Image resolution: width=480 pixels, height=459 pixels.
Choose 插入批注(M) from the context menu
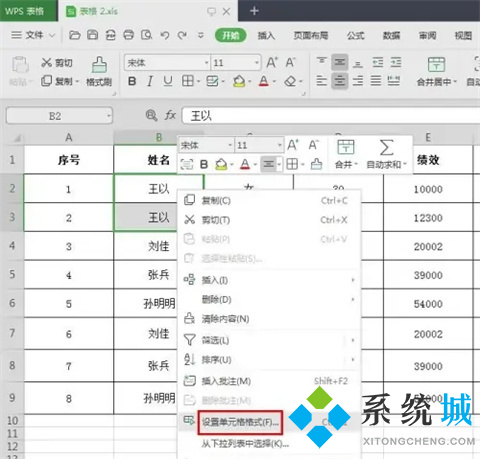click(269, 381)
